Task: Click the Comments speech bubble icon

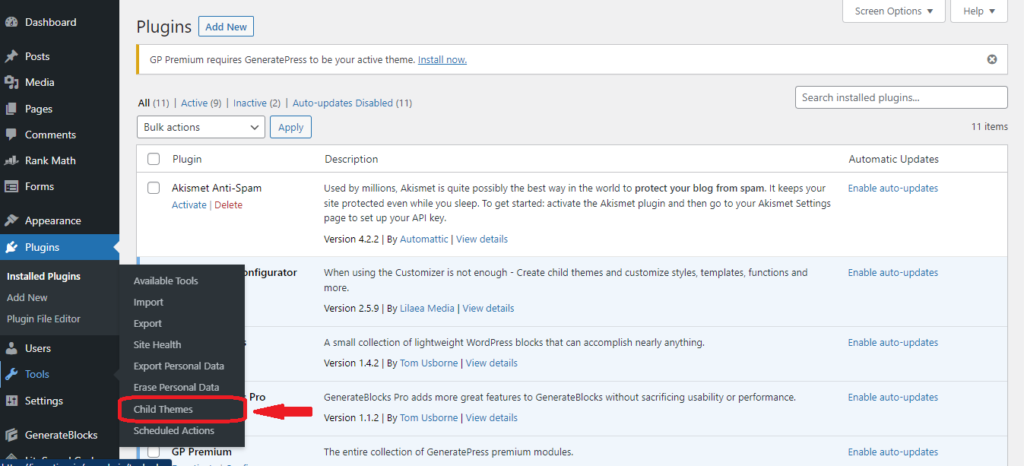Action: pyautogui.click(x=11, y=134)
